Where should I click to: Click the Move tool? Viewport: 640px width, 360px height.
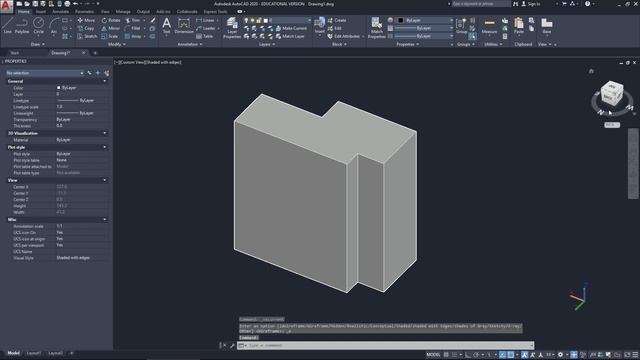[86, 20]
